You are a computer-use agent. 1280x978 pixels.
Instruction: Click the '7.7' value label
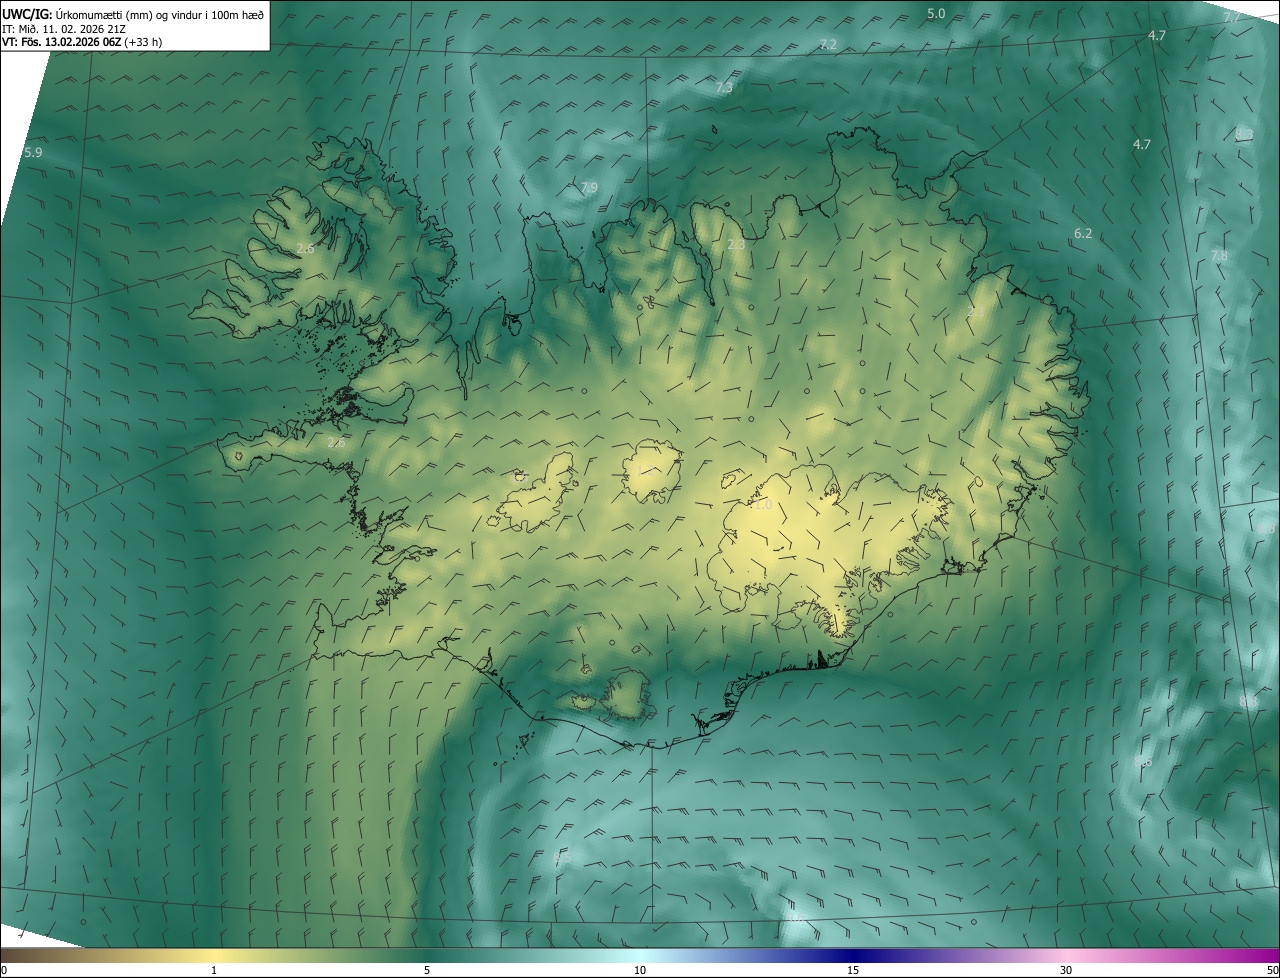tap(1232, 18)
